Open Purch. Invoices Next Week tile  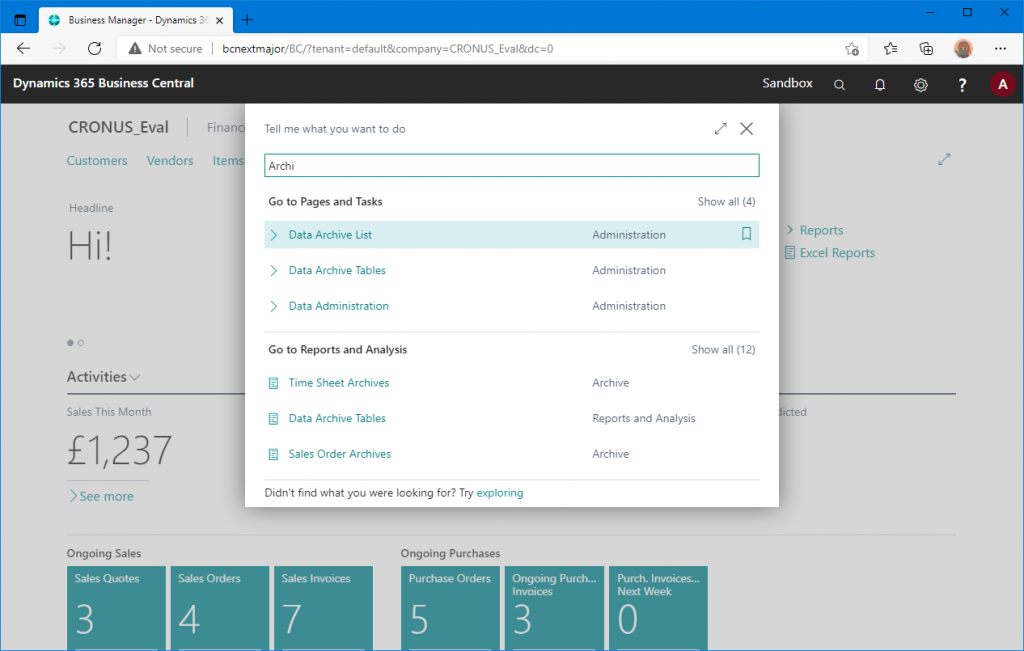(658, 608)
